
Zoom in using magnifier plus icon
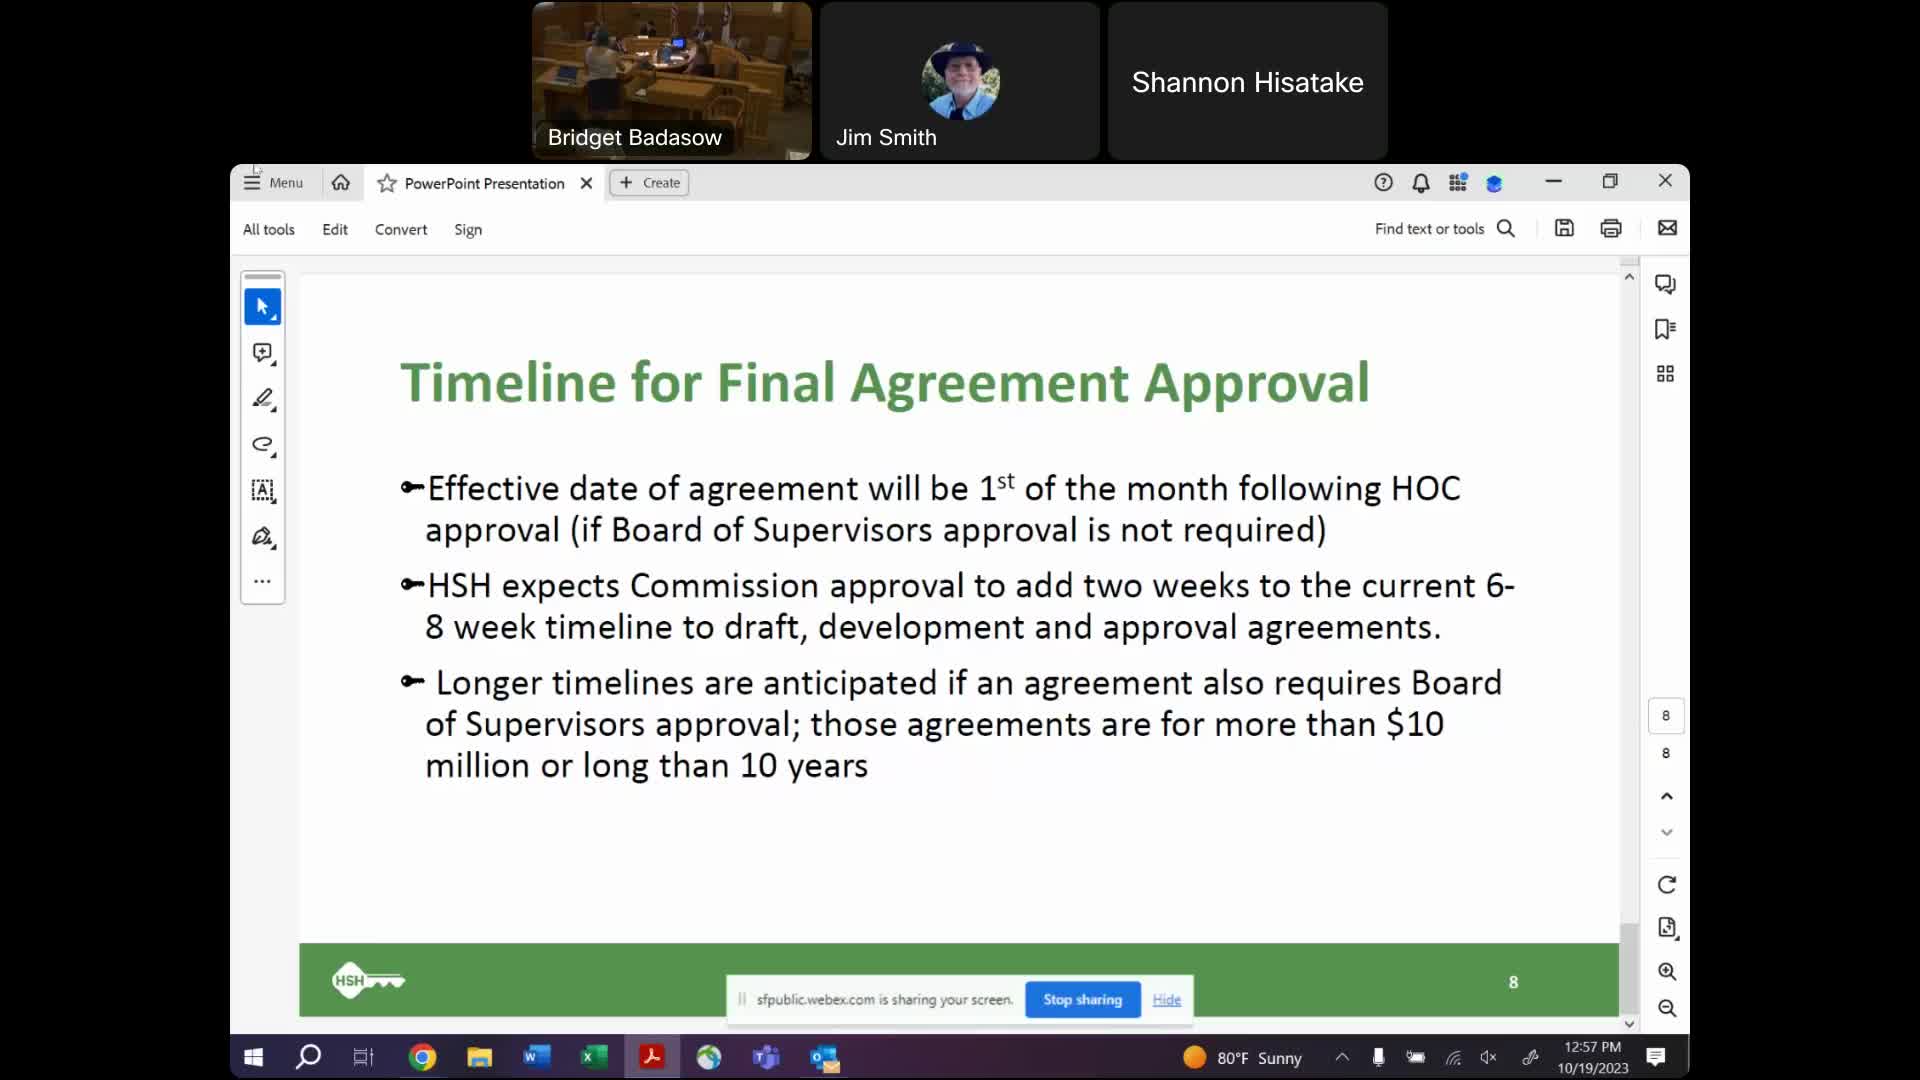coord(1666,971)
